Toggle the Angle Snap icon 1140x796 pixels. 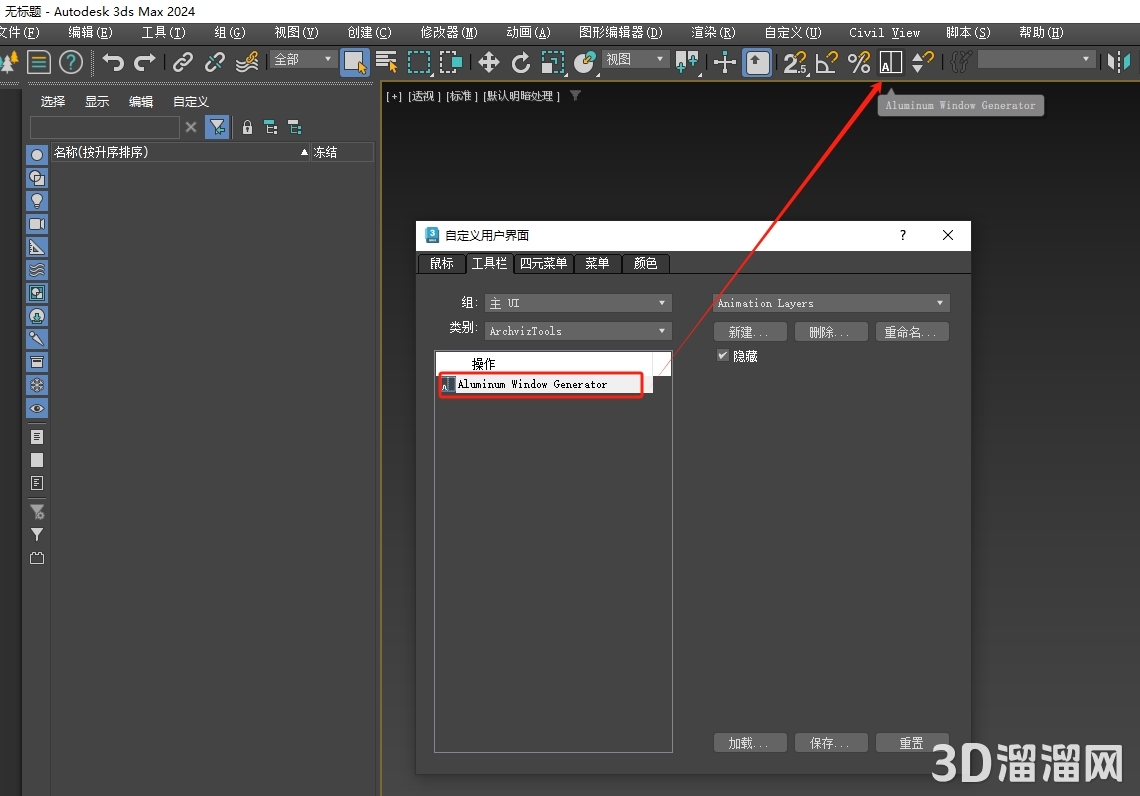[x=827, y=63]
